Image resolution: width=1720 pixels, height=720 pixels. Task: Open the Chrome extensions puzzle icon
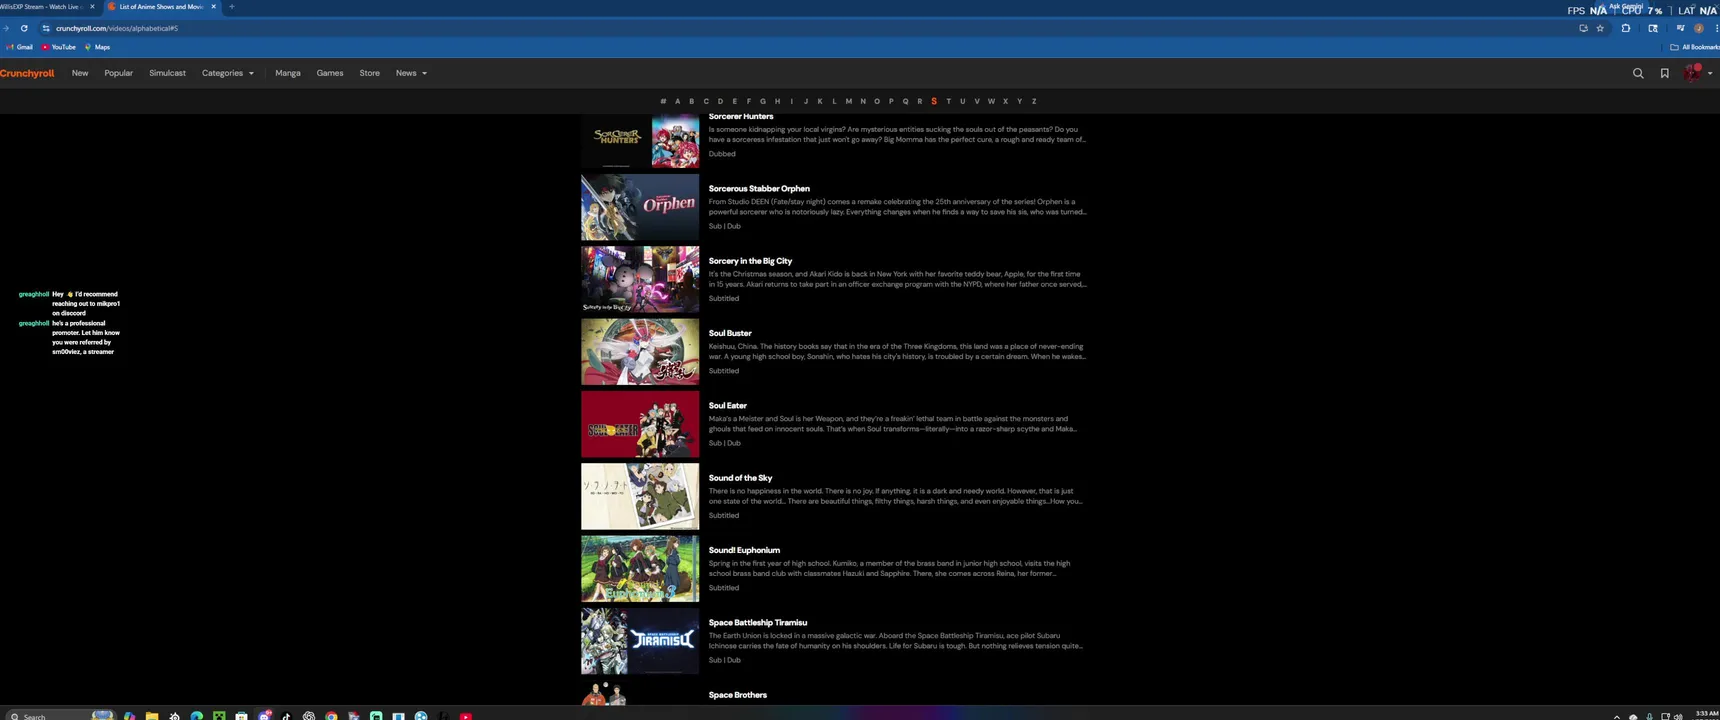coord(1626,28)
